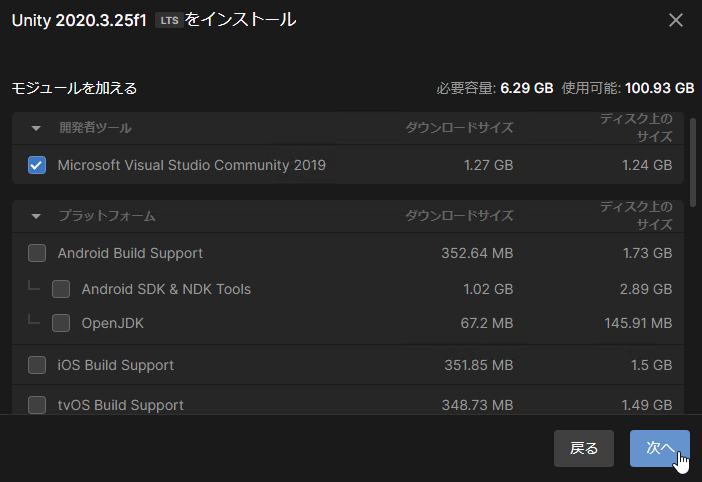Image resolution: width=702 pixels, height=482 pixels.
Task: Enable iOS Build Support checkbox
Action: coord(37,365)
